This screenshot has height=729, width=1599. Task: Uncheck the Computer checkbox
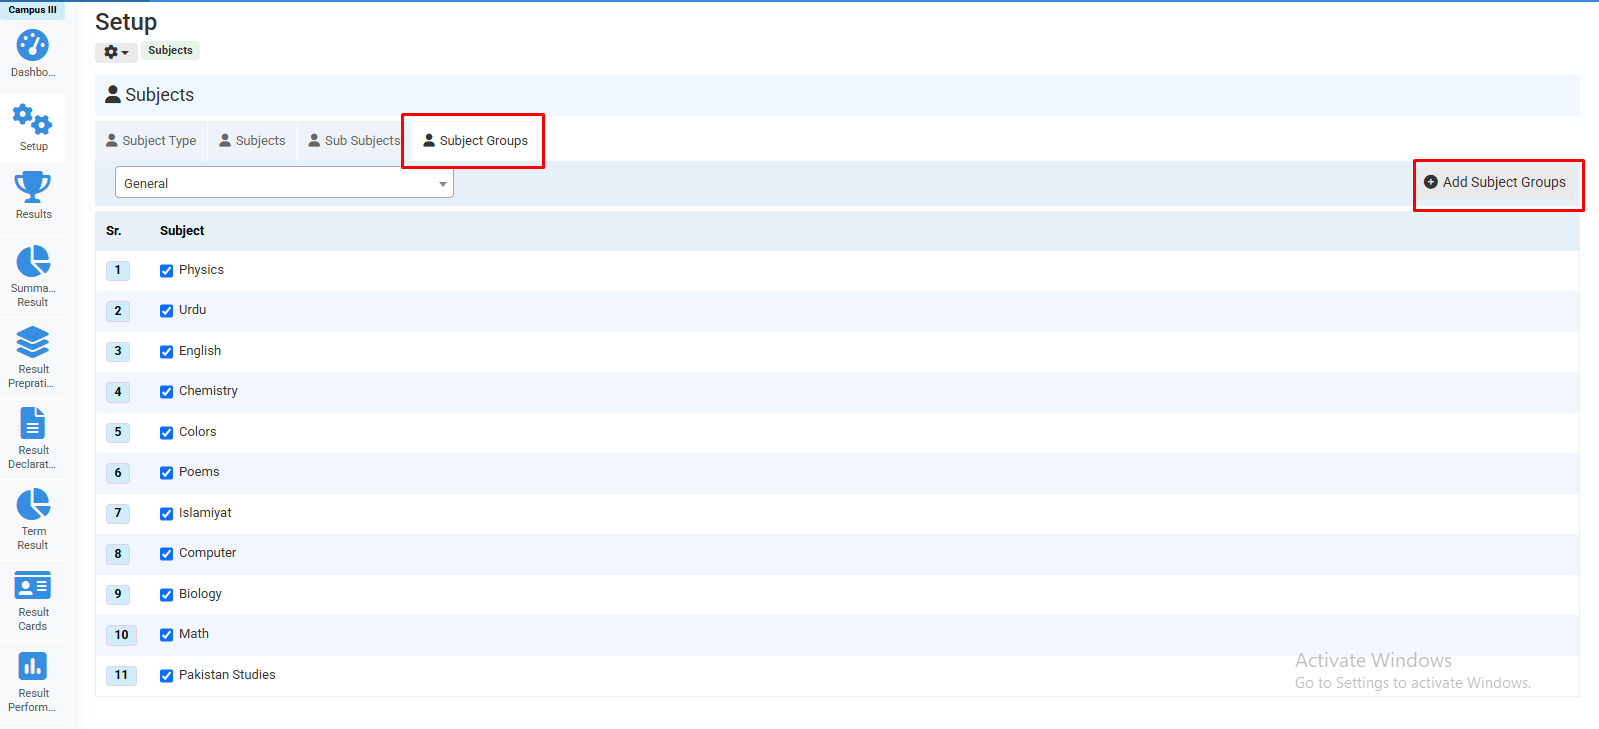[167, 554]
